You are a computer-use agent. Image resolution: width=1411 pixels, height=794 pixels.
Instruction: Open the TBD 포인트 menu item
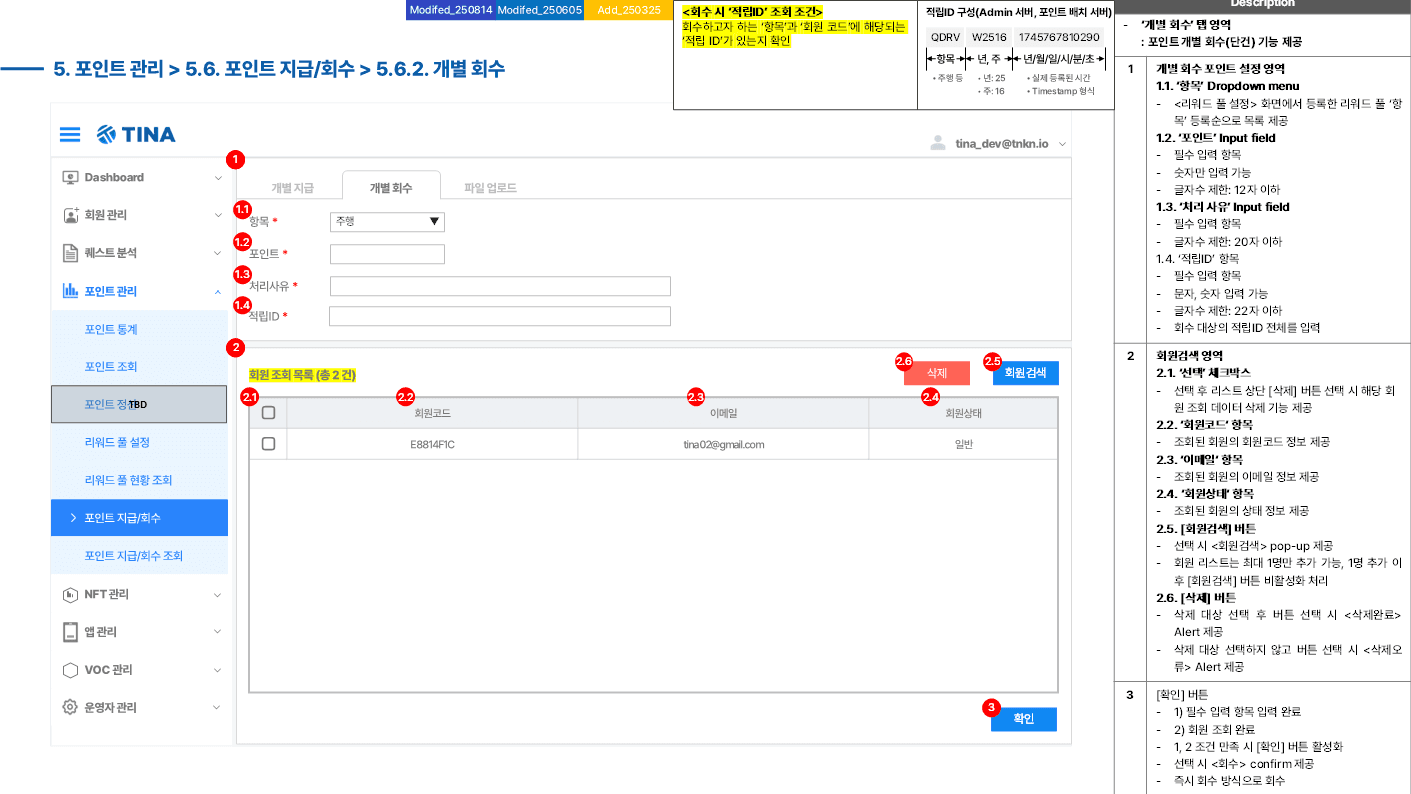(x=139, y=404)
